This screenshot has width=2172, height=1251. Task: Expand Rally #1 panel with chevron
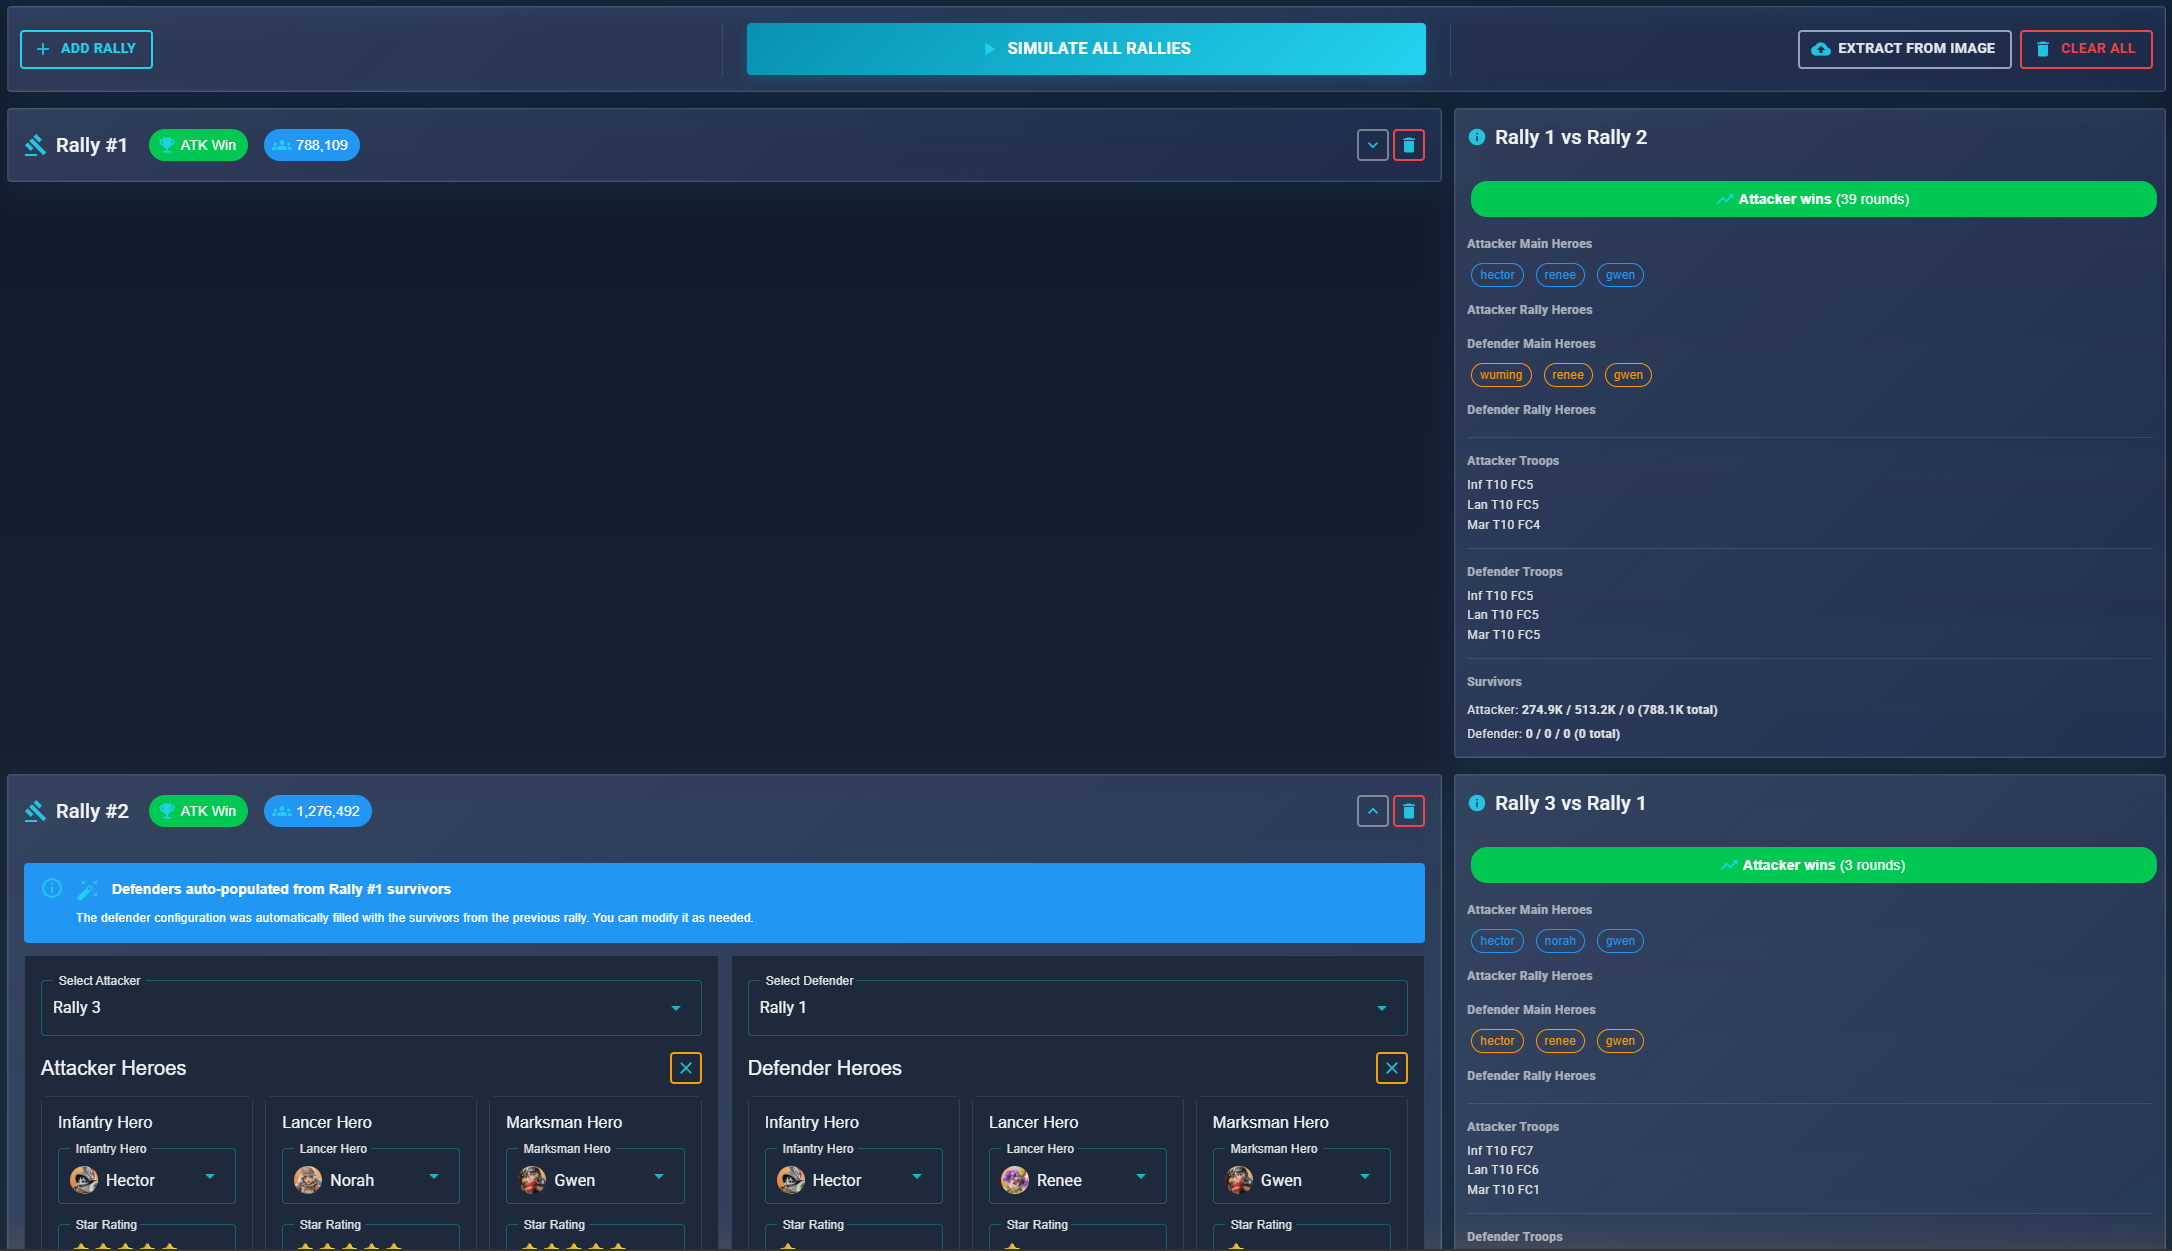coord(1372,145)
